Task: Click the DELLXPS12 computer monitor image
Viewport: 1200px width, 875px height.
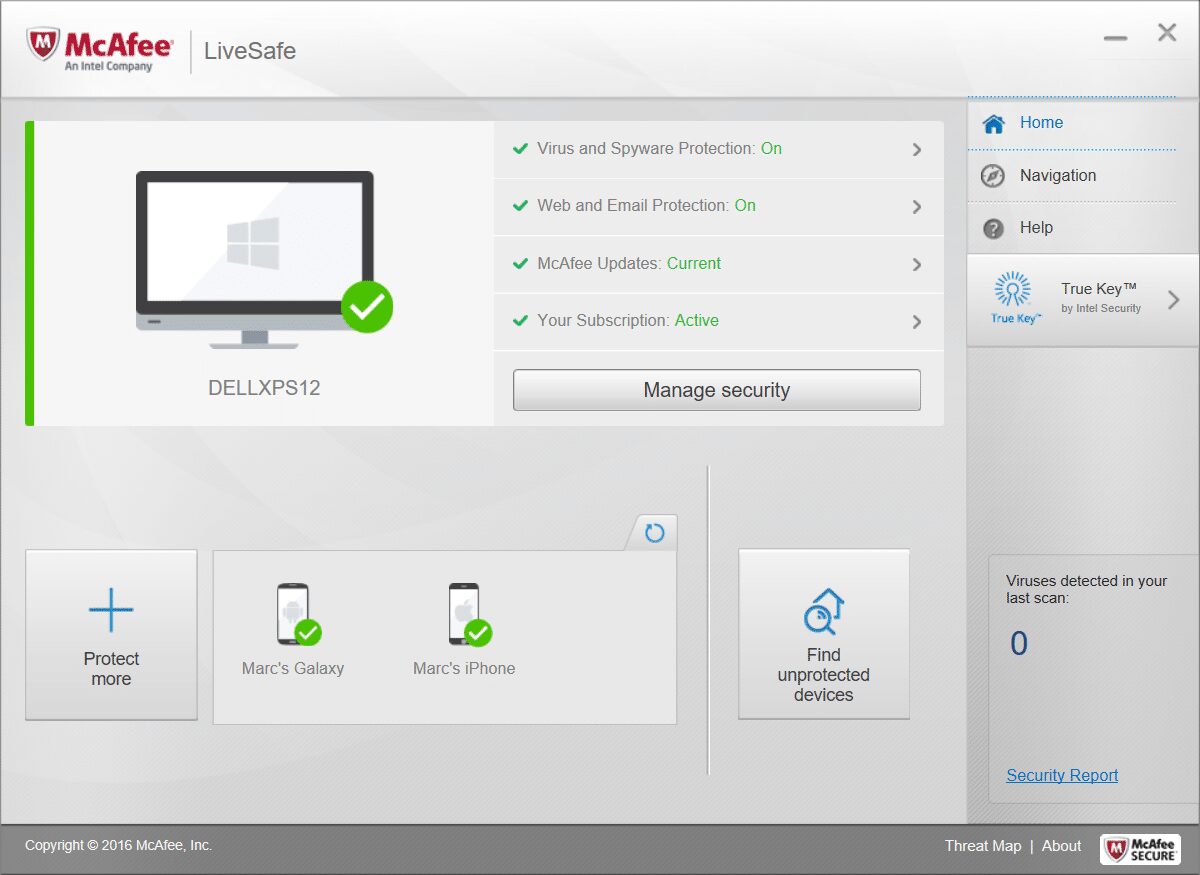Action: (255, 259)
